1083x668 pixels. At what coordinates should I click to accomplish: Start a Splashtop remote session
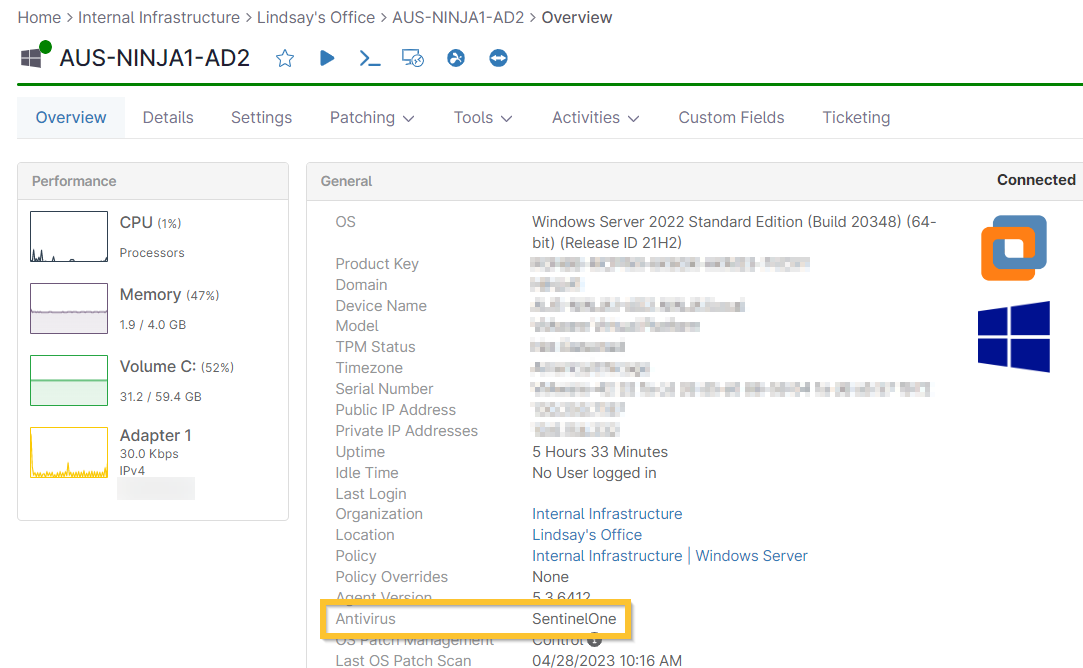pyautogui.click(x=455, y=58)
